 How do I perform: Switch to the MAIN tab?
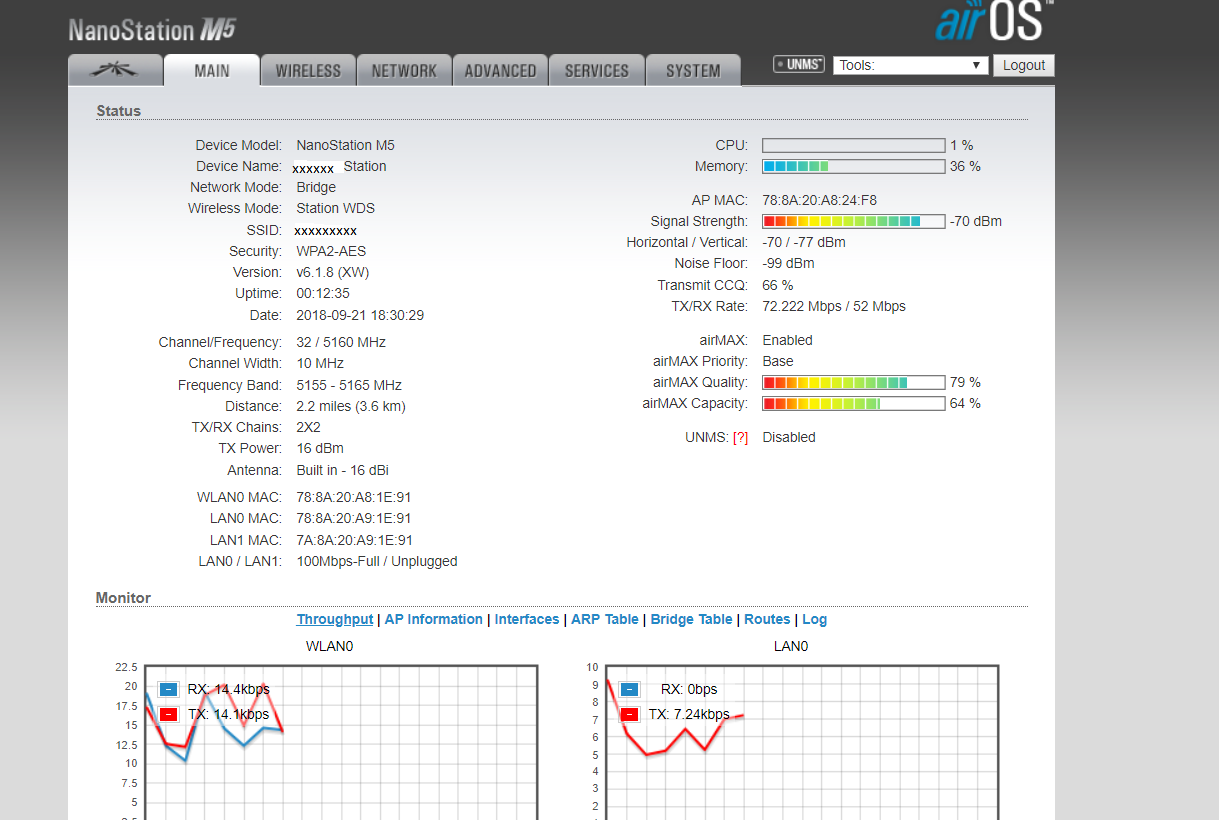pyautogui.click(x=211, y=70)
